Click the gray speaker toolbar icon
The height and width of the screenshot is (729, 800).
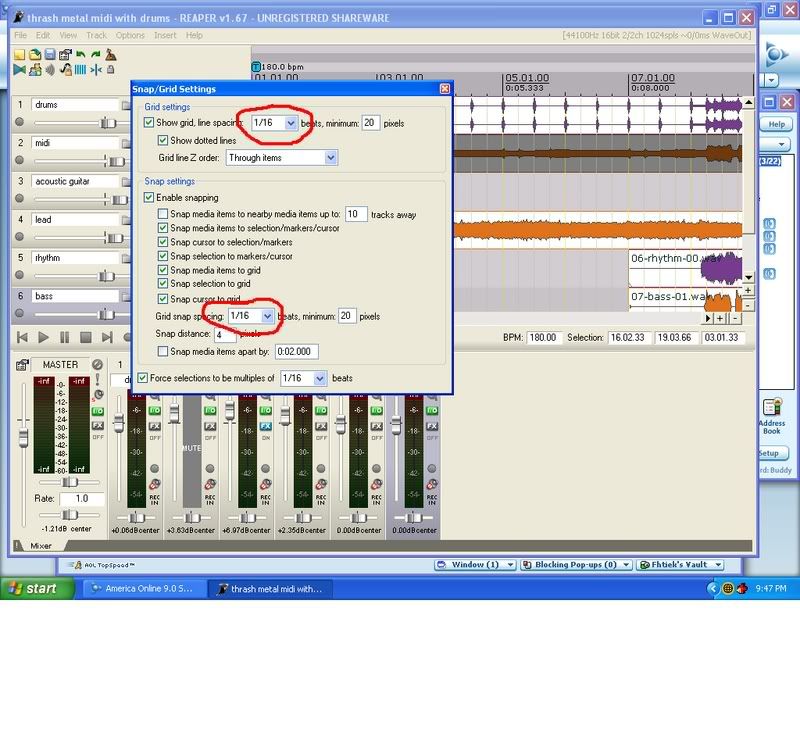[x=50, y=69]
